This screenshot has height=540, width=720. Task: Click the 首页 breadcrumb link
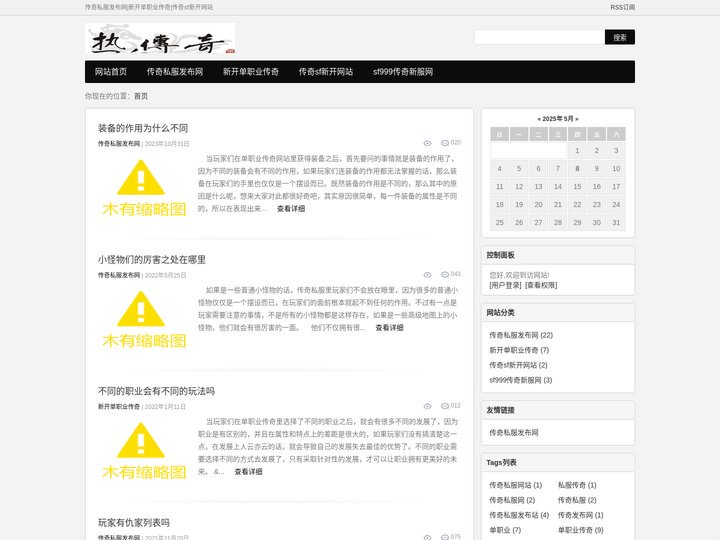click(x=141, y=96)
